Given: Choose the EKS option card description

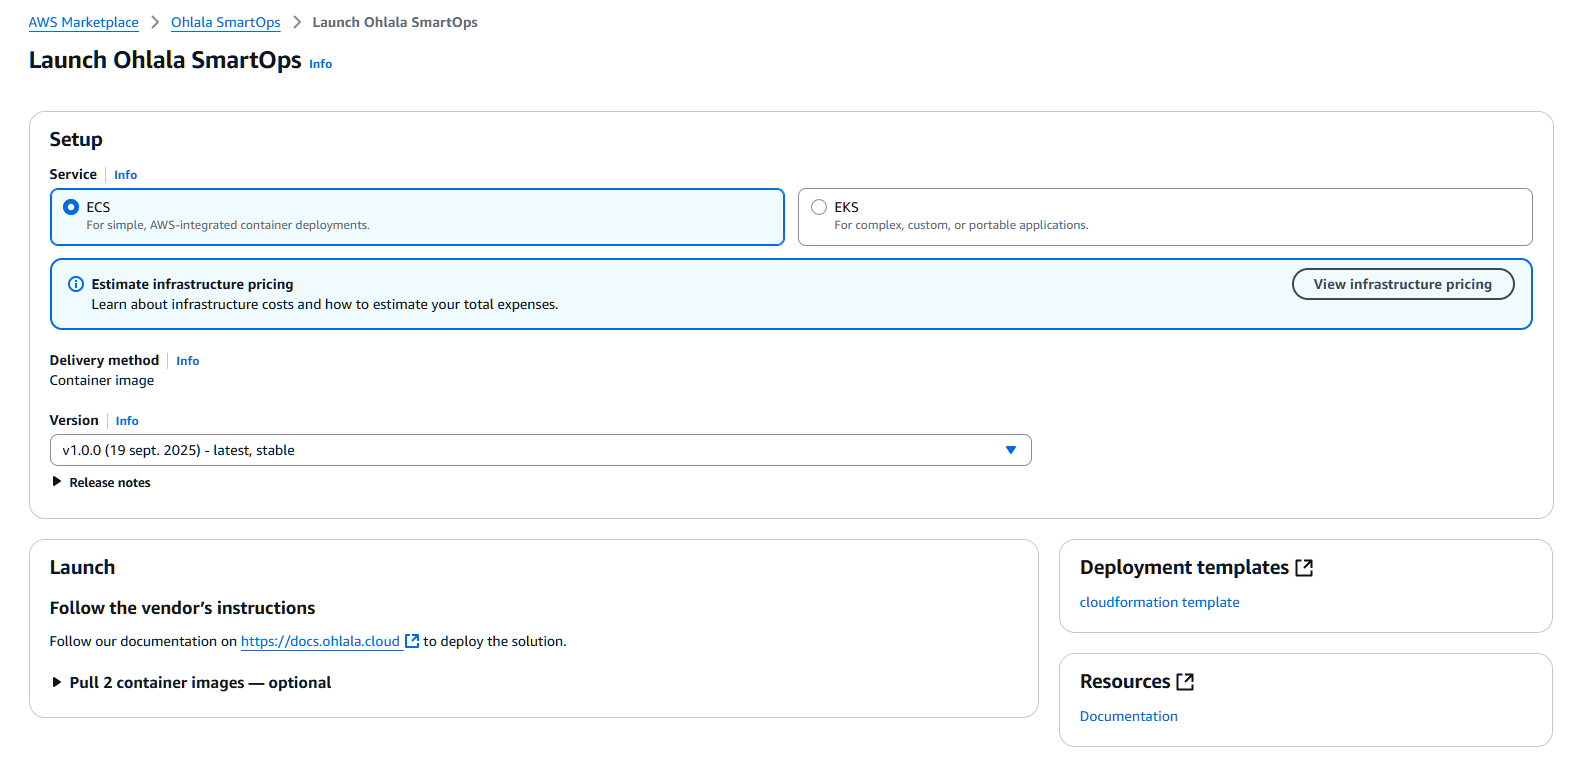Looking at the screenshot, I should pyautogui.click(x=960, y=225).
